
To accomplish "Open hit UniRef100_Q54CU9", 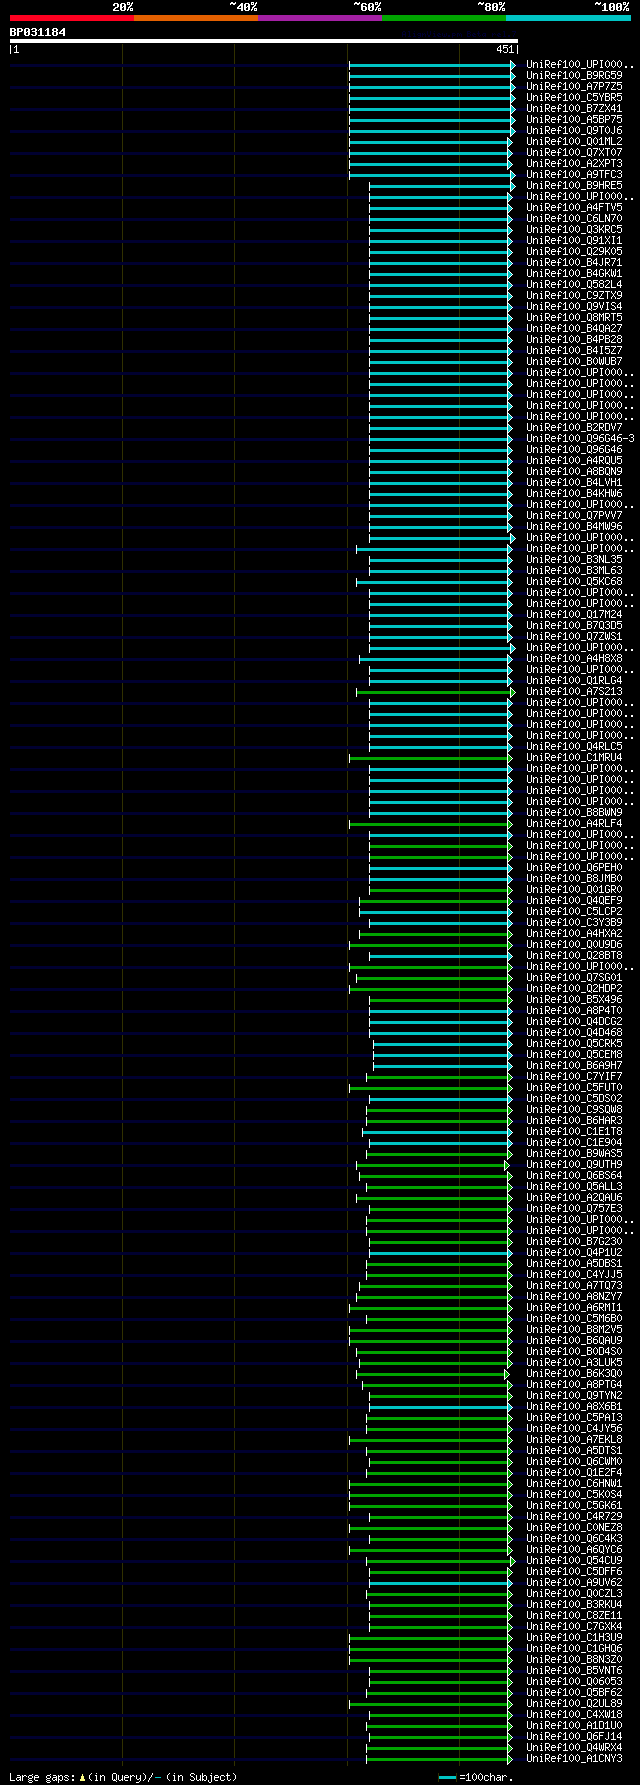I will click(574, 1560).
